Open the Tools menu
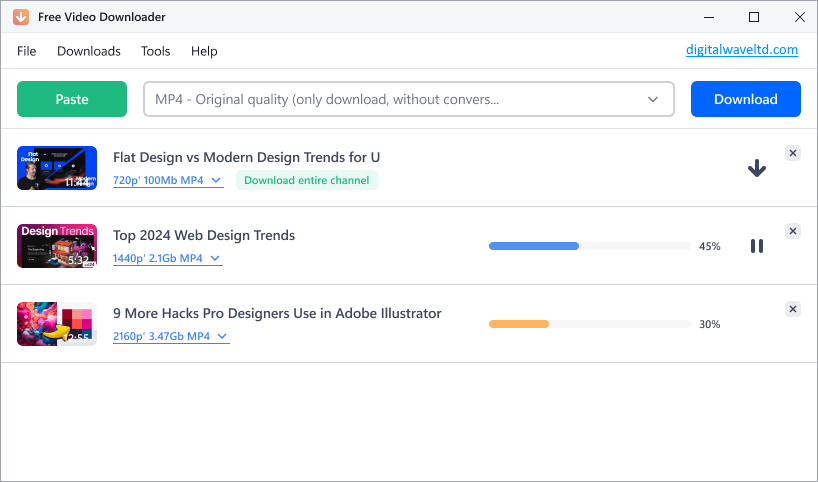Screen dimensions: 818x482 tap(155, 51)
